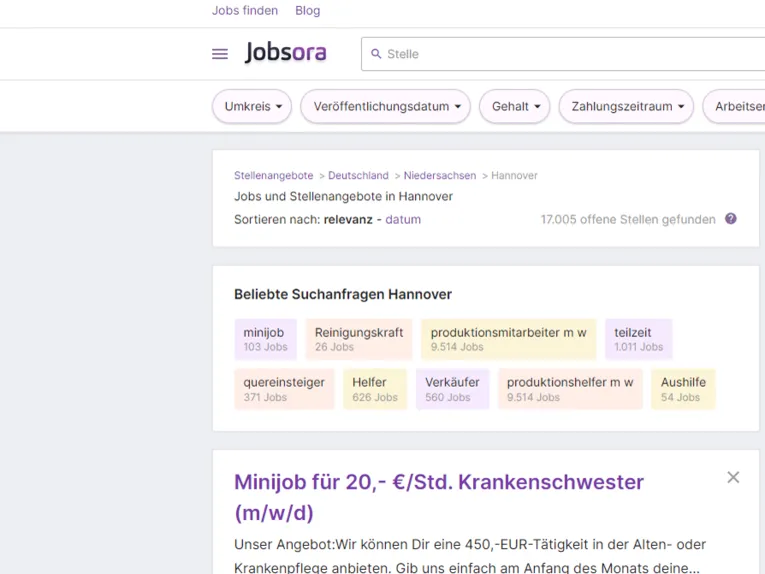Follow the Niedersachsen breadcrumb link
The image size is (765, 574).
click(x=440, y=176)
